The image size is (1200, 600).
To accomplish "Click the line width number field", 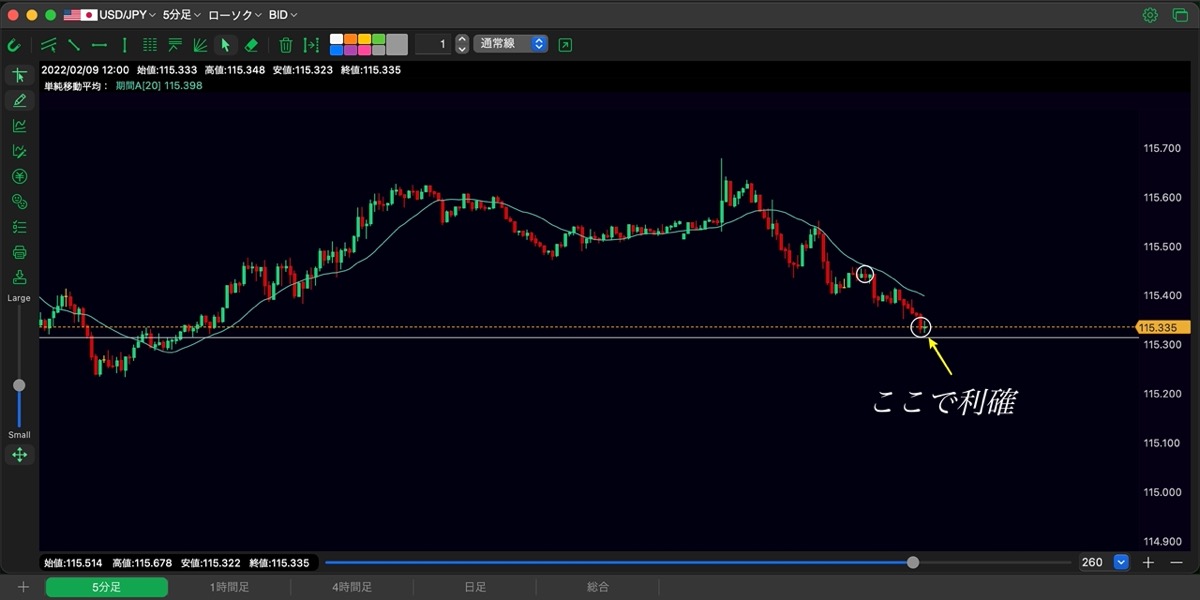I will [432, 44].
